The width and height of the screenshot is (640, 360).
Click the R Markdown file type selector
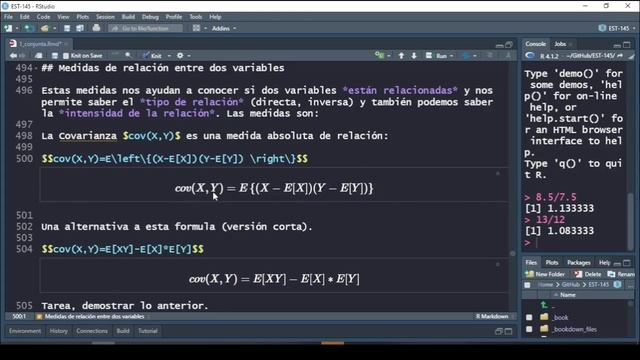pos(493,316)
